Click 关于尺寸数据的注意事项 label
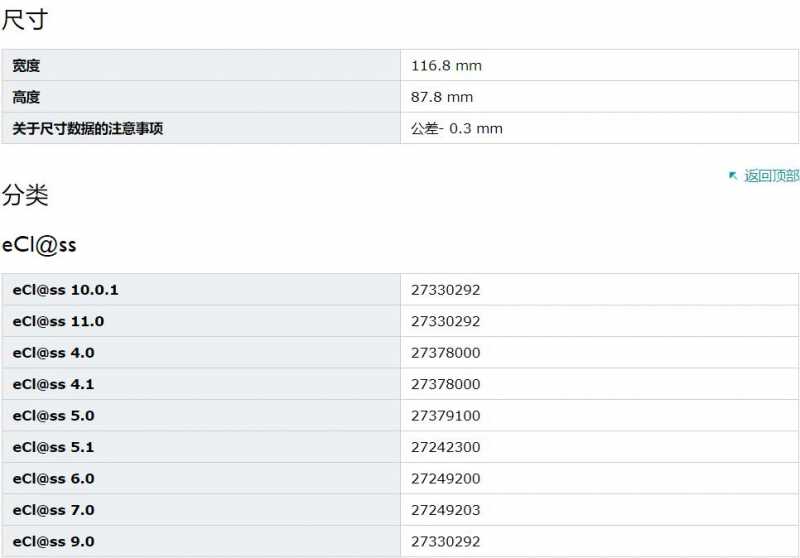 [x=88, y=129]
